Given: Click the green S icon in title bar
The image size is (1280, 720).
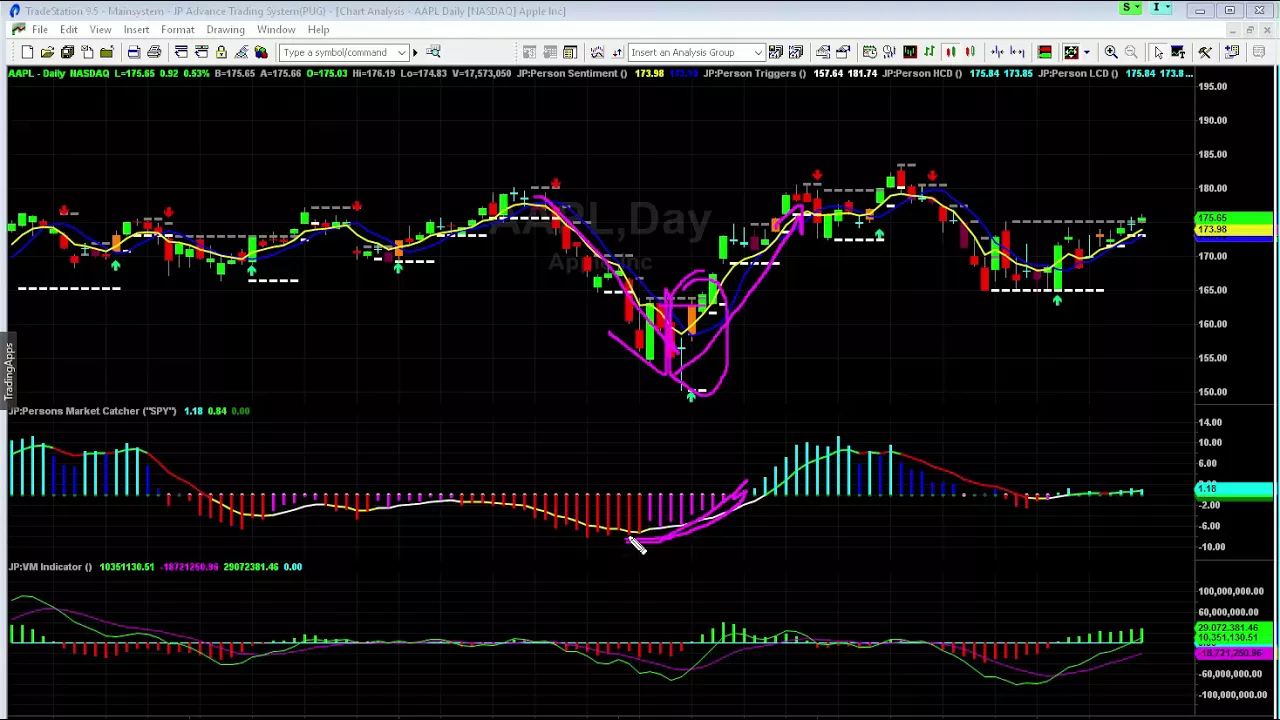Looking at the screenshot, I should click(1130, 9).
